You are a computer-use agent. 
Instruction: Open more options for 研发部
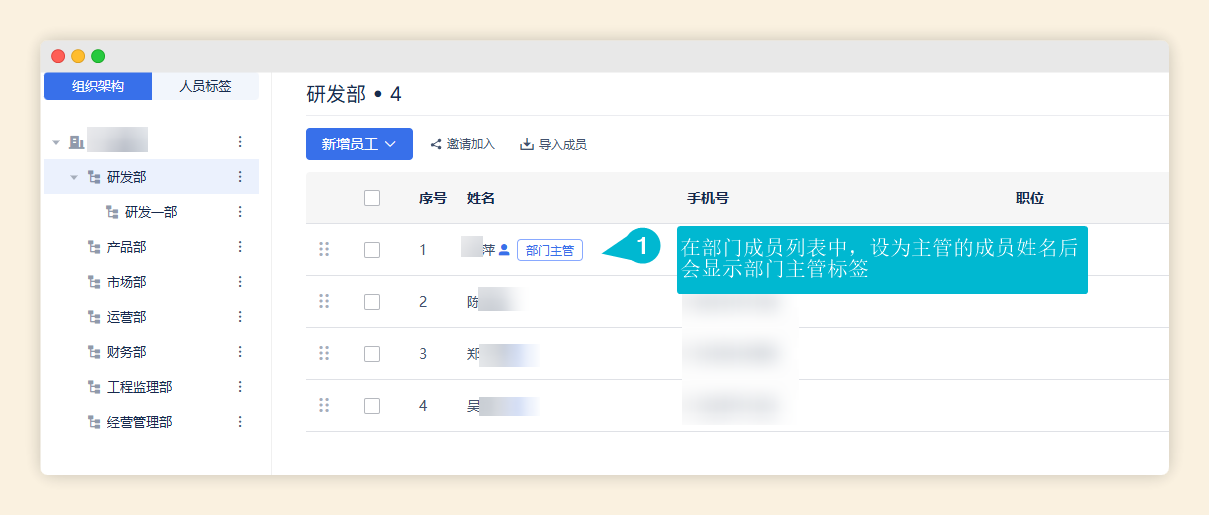(x=240, y=177)
